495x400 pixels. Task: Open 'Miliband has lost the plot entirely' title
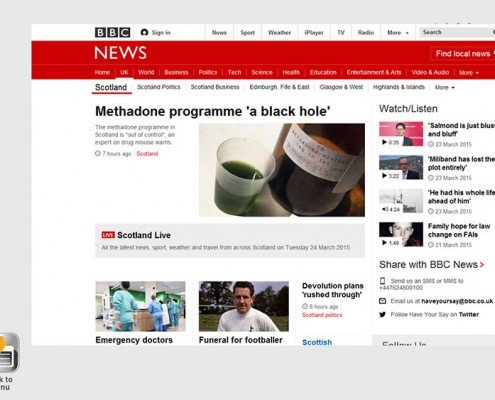tap(461, 163)
